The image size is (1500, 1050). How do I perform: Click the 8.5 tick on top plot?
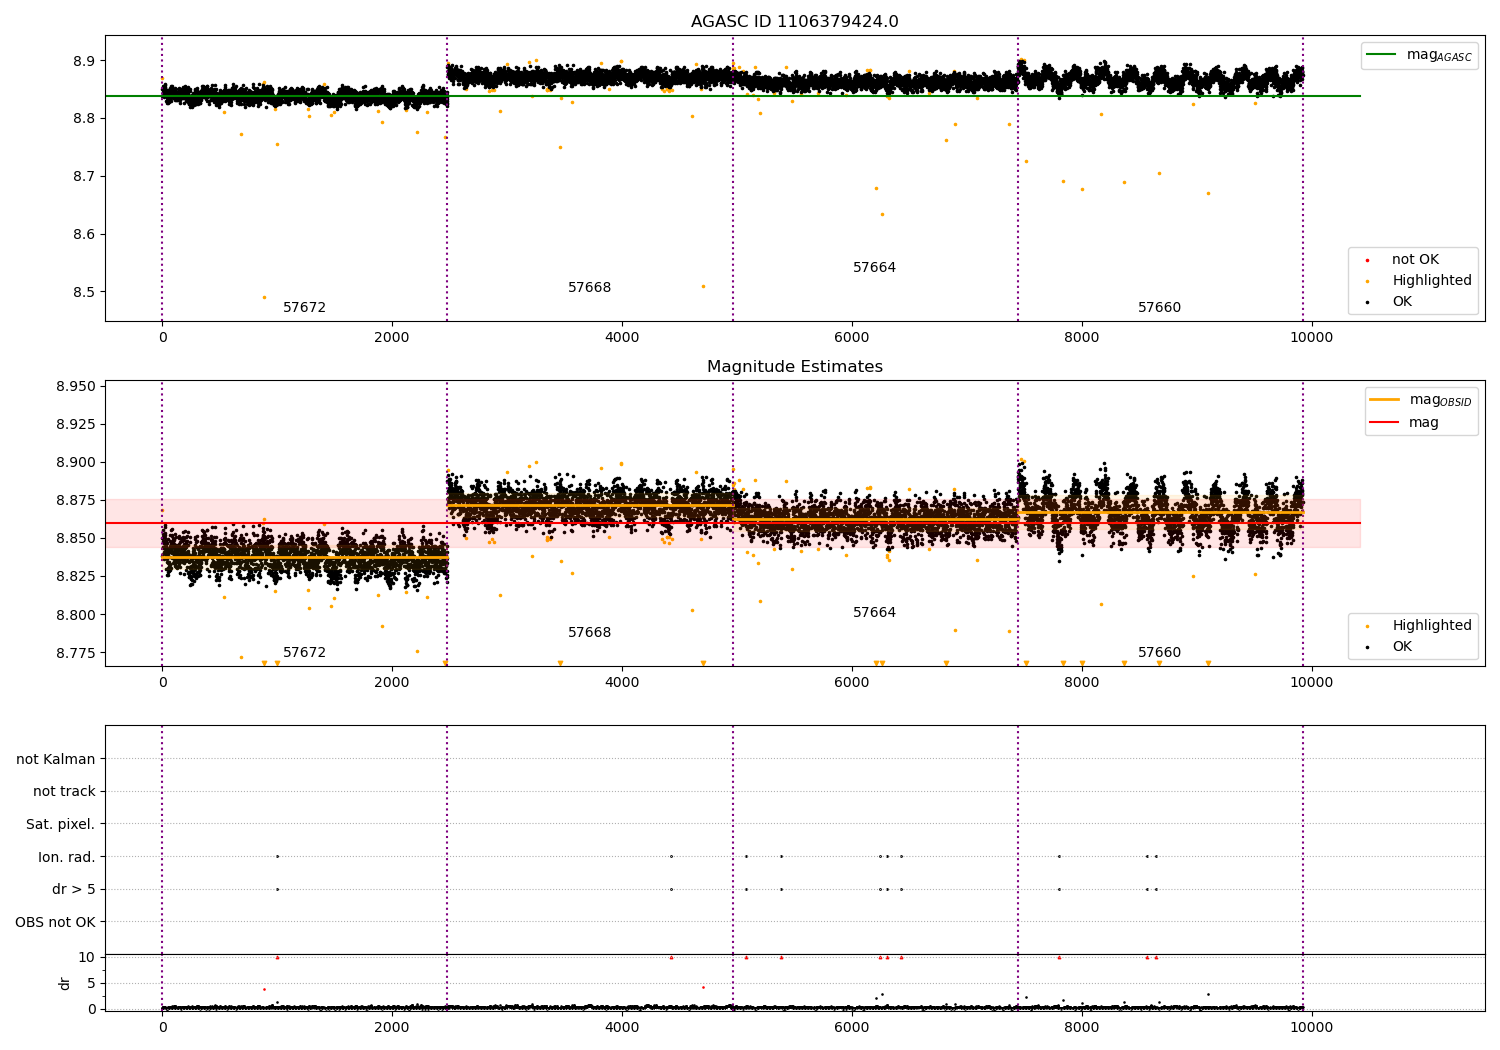(x=84, y=293)
